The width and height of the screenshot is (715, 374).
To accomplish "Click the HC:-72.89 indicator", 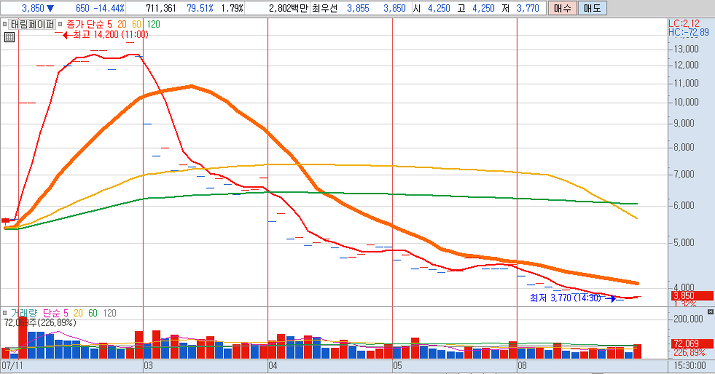I will click(689, 32).
